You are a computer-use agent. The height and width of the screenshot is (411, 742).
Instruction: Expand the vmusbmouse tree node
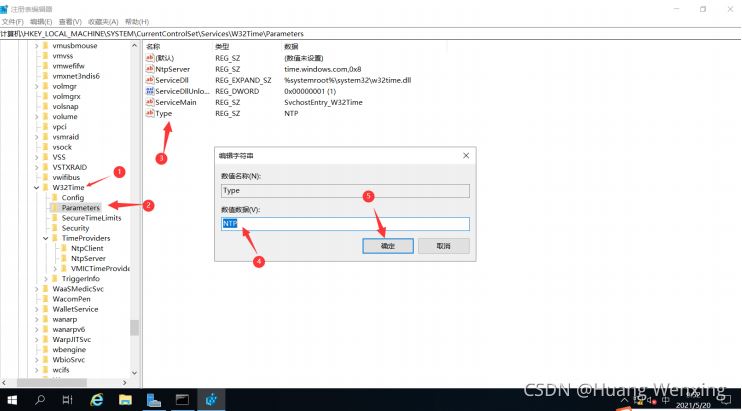pos(36,46)
